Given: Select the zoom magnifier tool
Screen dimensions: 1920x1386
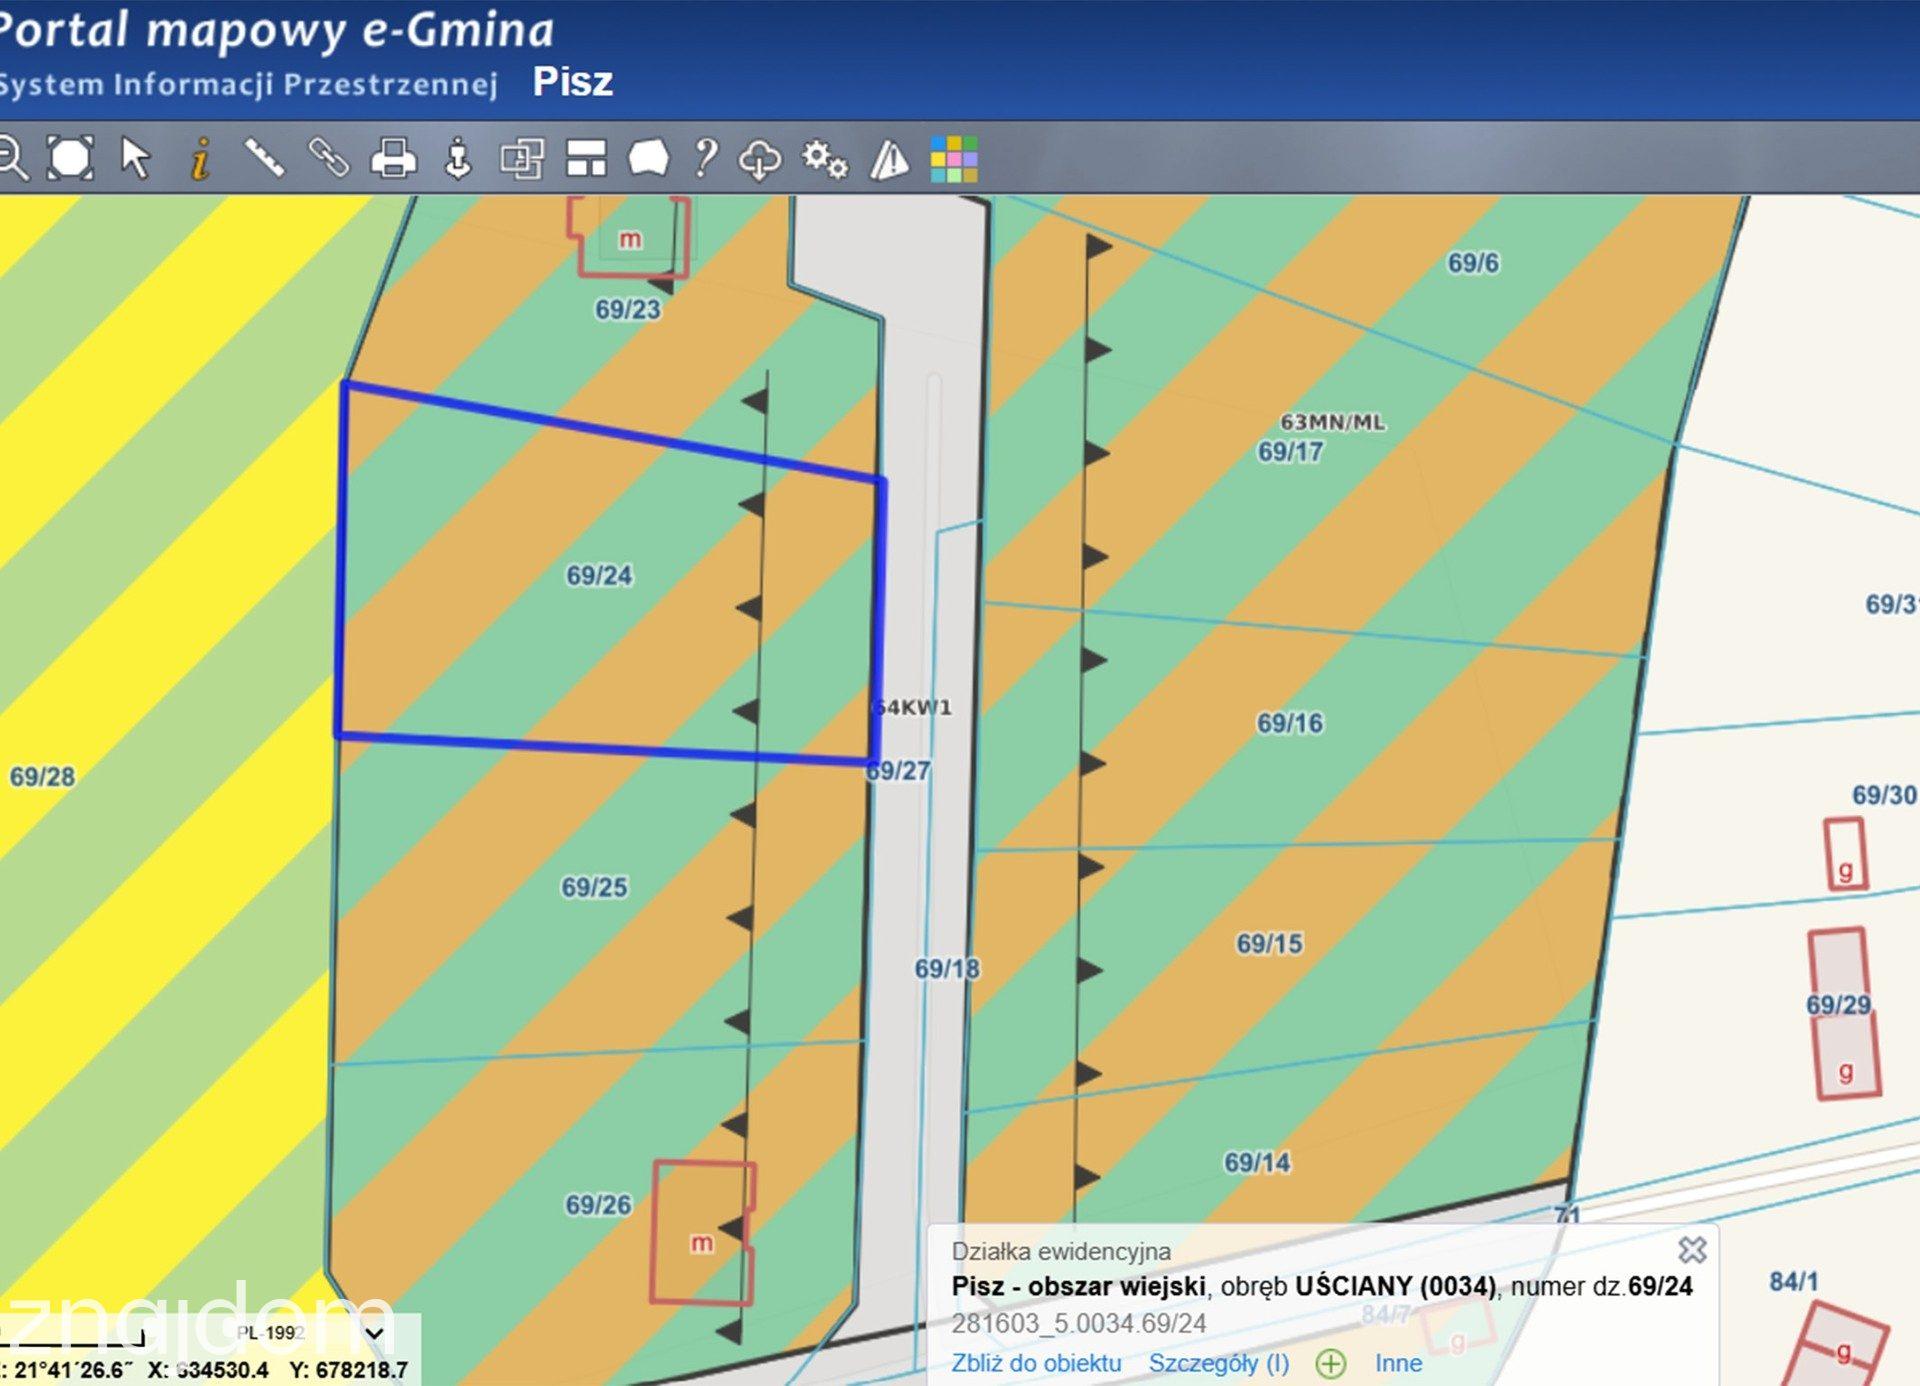Looking at the screenshot, I should tap(12, 158).
